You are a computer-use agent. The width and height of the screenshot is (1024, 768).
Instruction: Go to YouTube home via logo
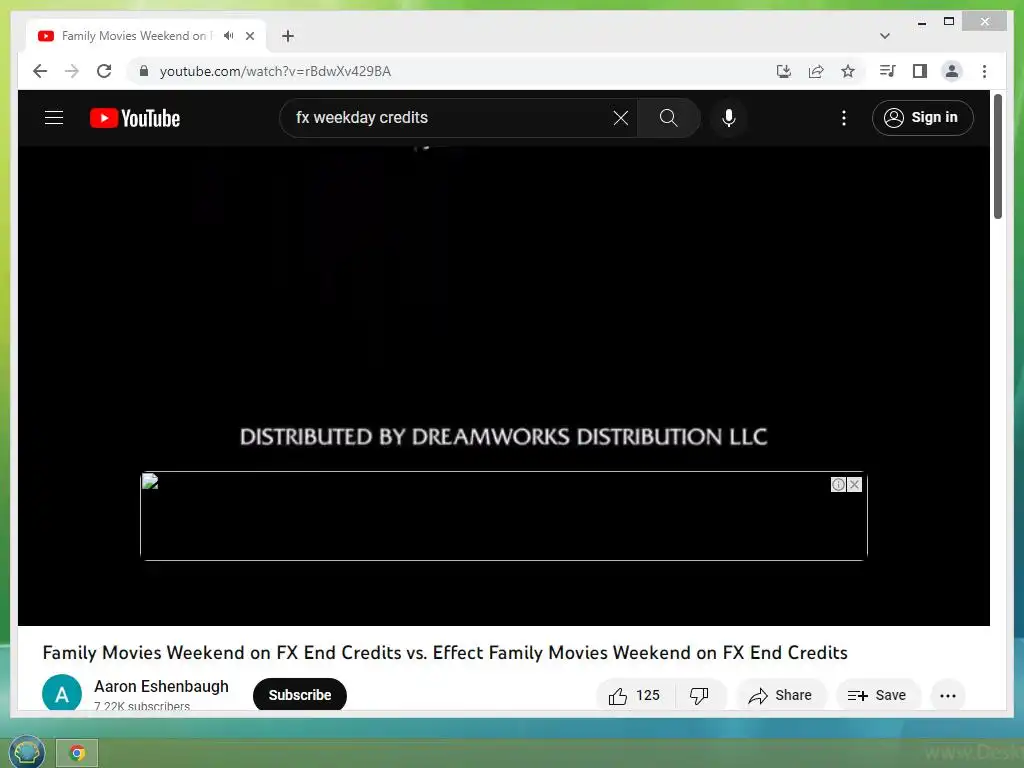[x=135, y=118]
